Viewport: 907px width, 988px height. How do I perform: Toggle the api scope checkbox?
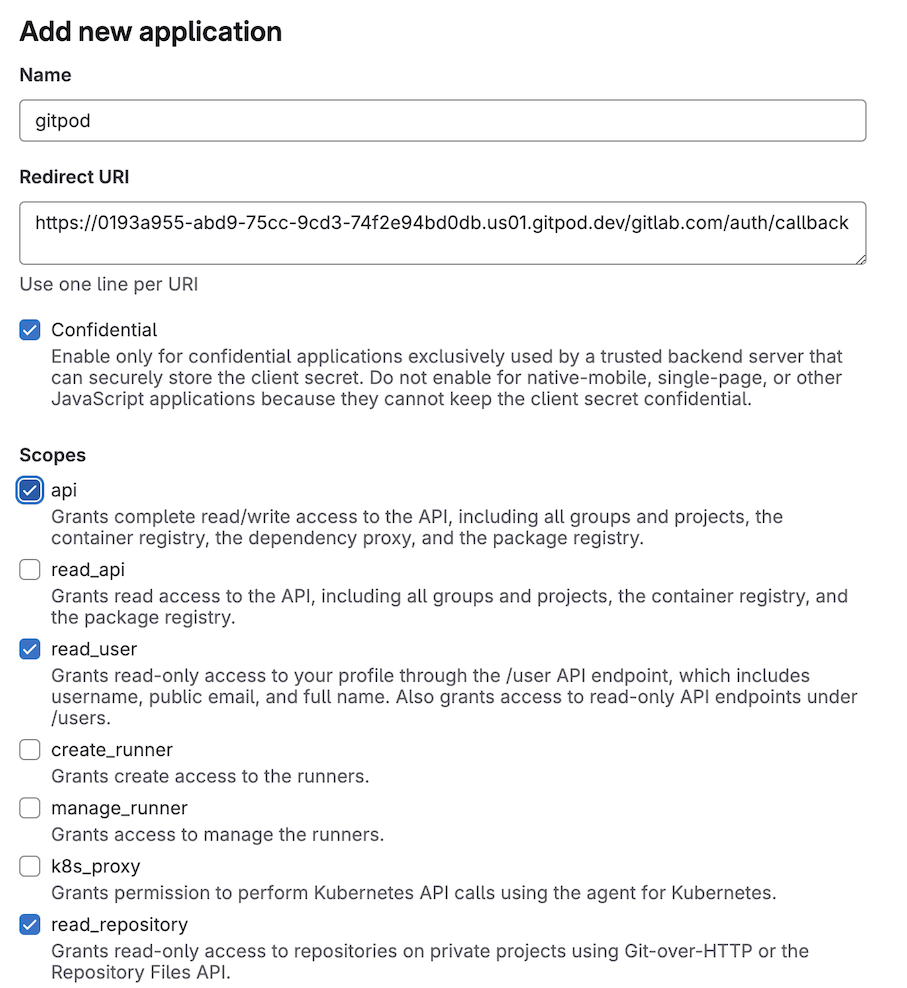tap(30, 490)
